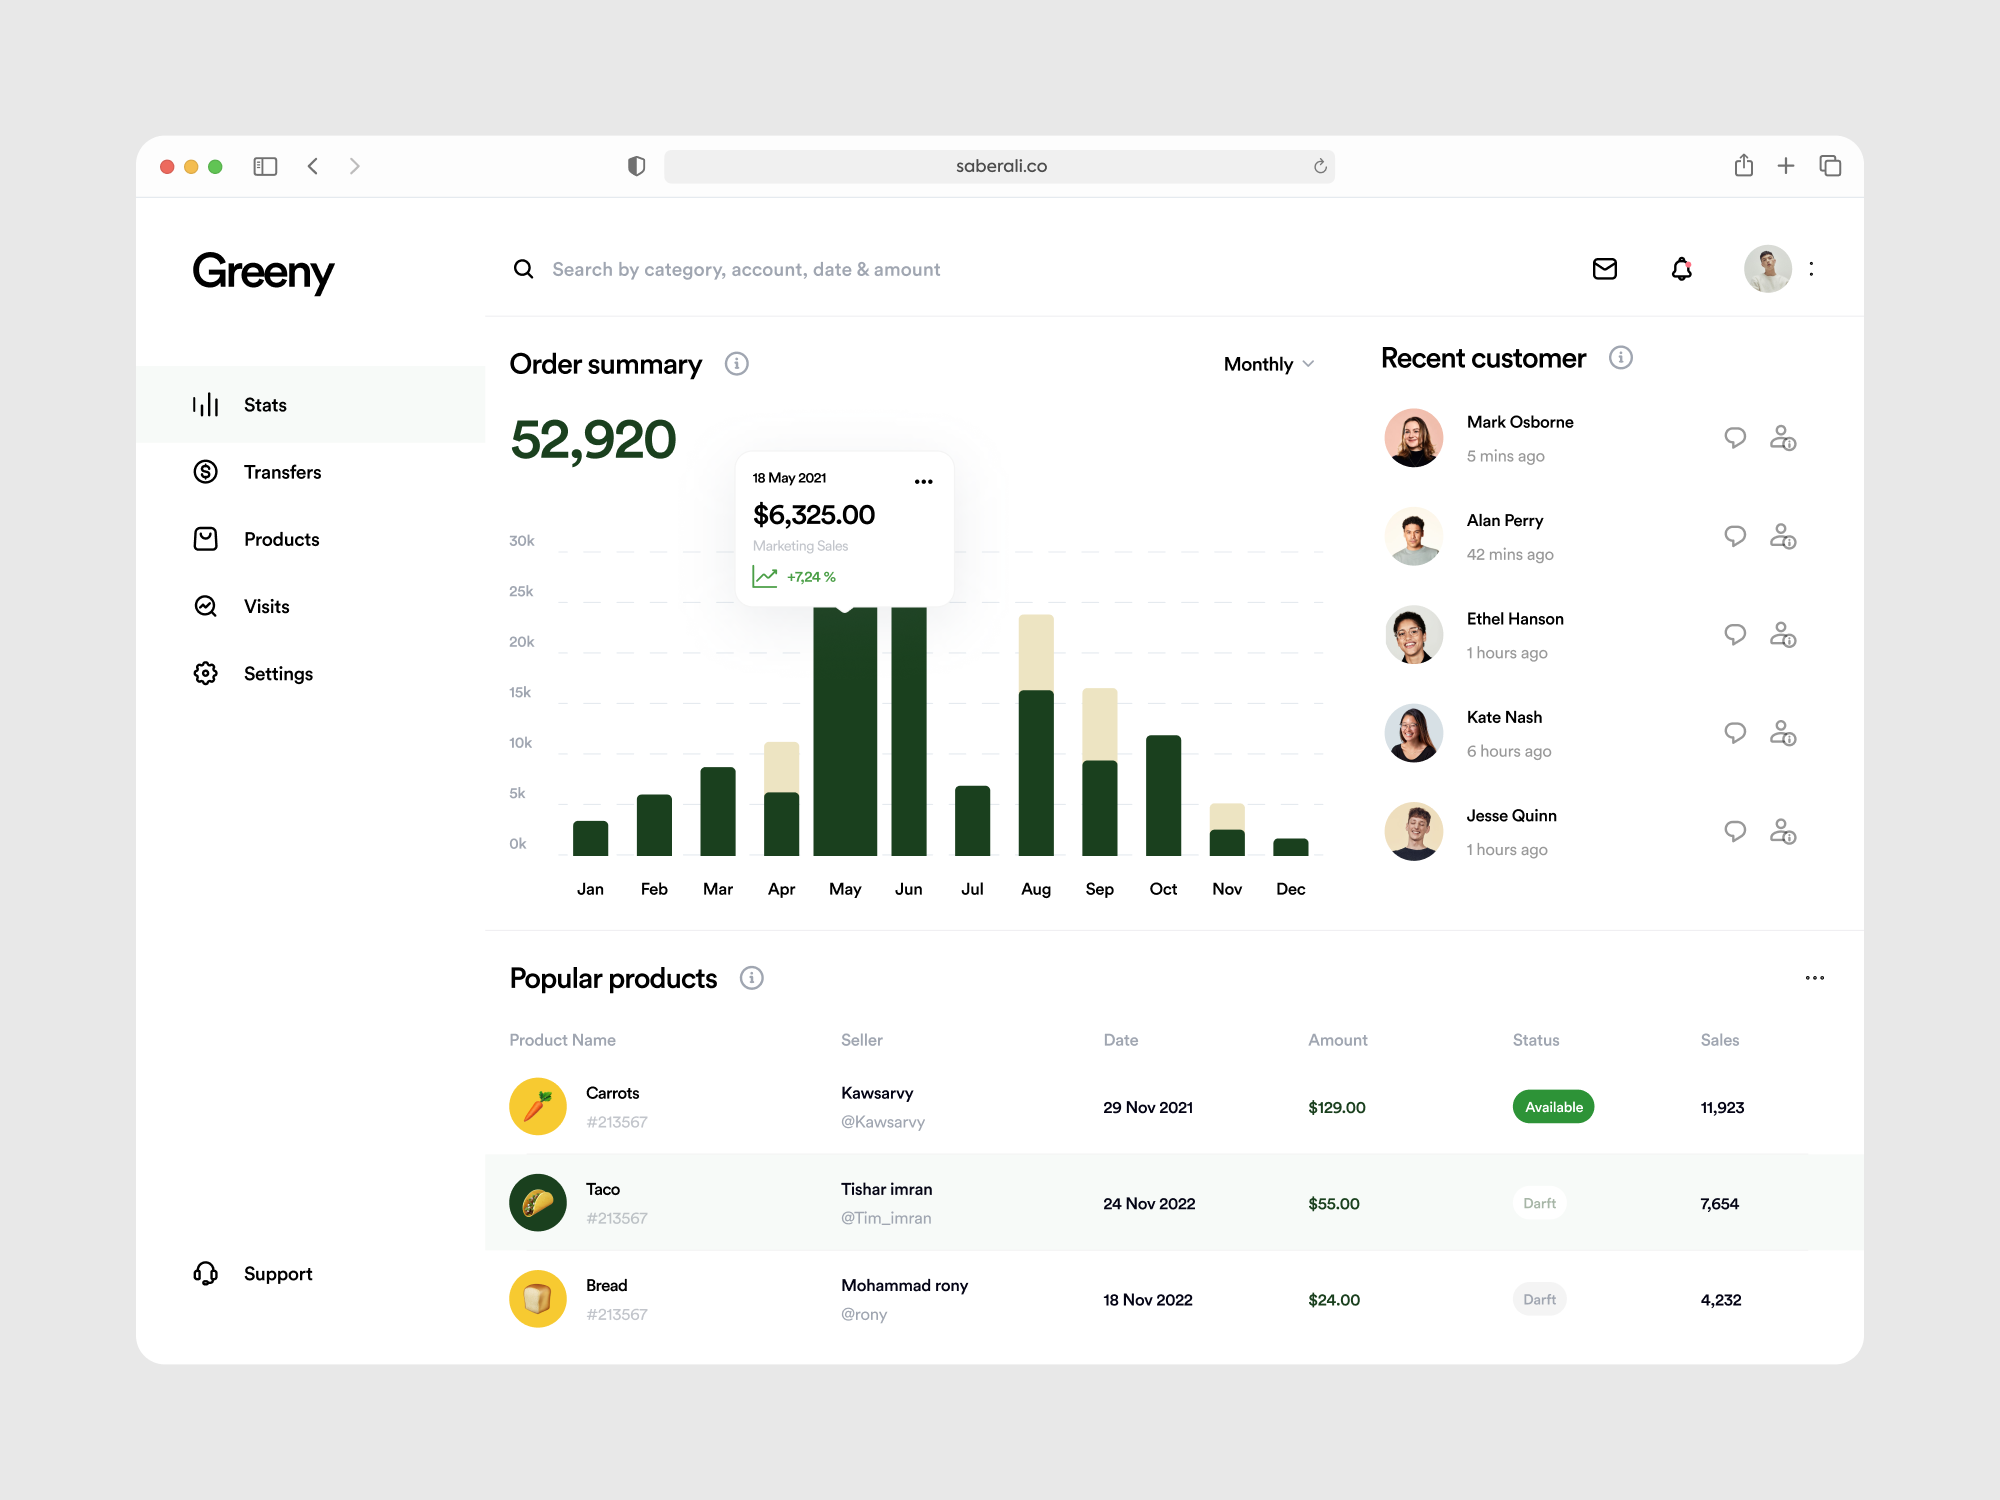Reload page with refresh icon in address bar

(1320, 166)
